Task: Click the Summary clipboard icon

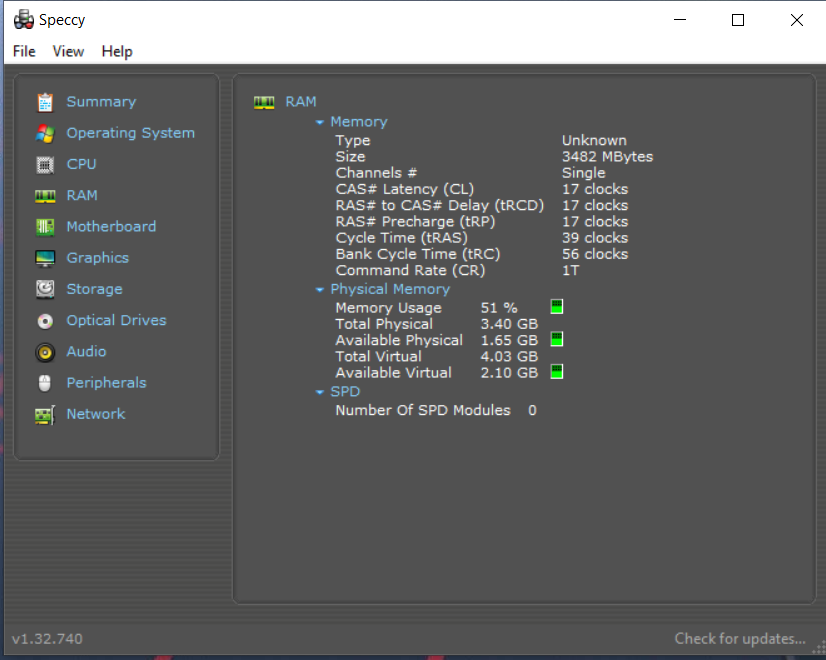Action: click(45, 102)
